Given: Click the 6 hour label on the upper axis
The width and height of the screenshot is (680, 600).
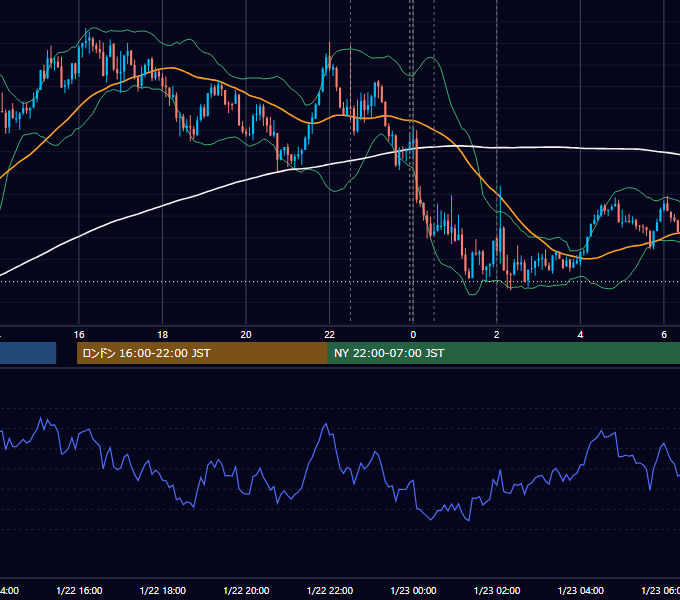Looking at the screenshot, I should (664, 335).
